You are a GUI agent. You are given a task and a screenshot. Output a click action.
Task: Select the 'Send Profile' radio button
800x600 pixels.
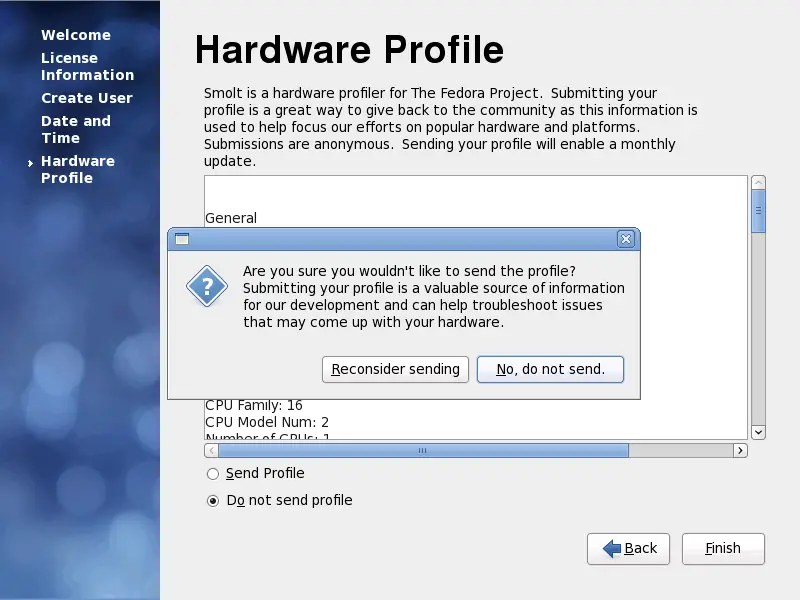[x=213, y=474]
